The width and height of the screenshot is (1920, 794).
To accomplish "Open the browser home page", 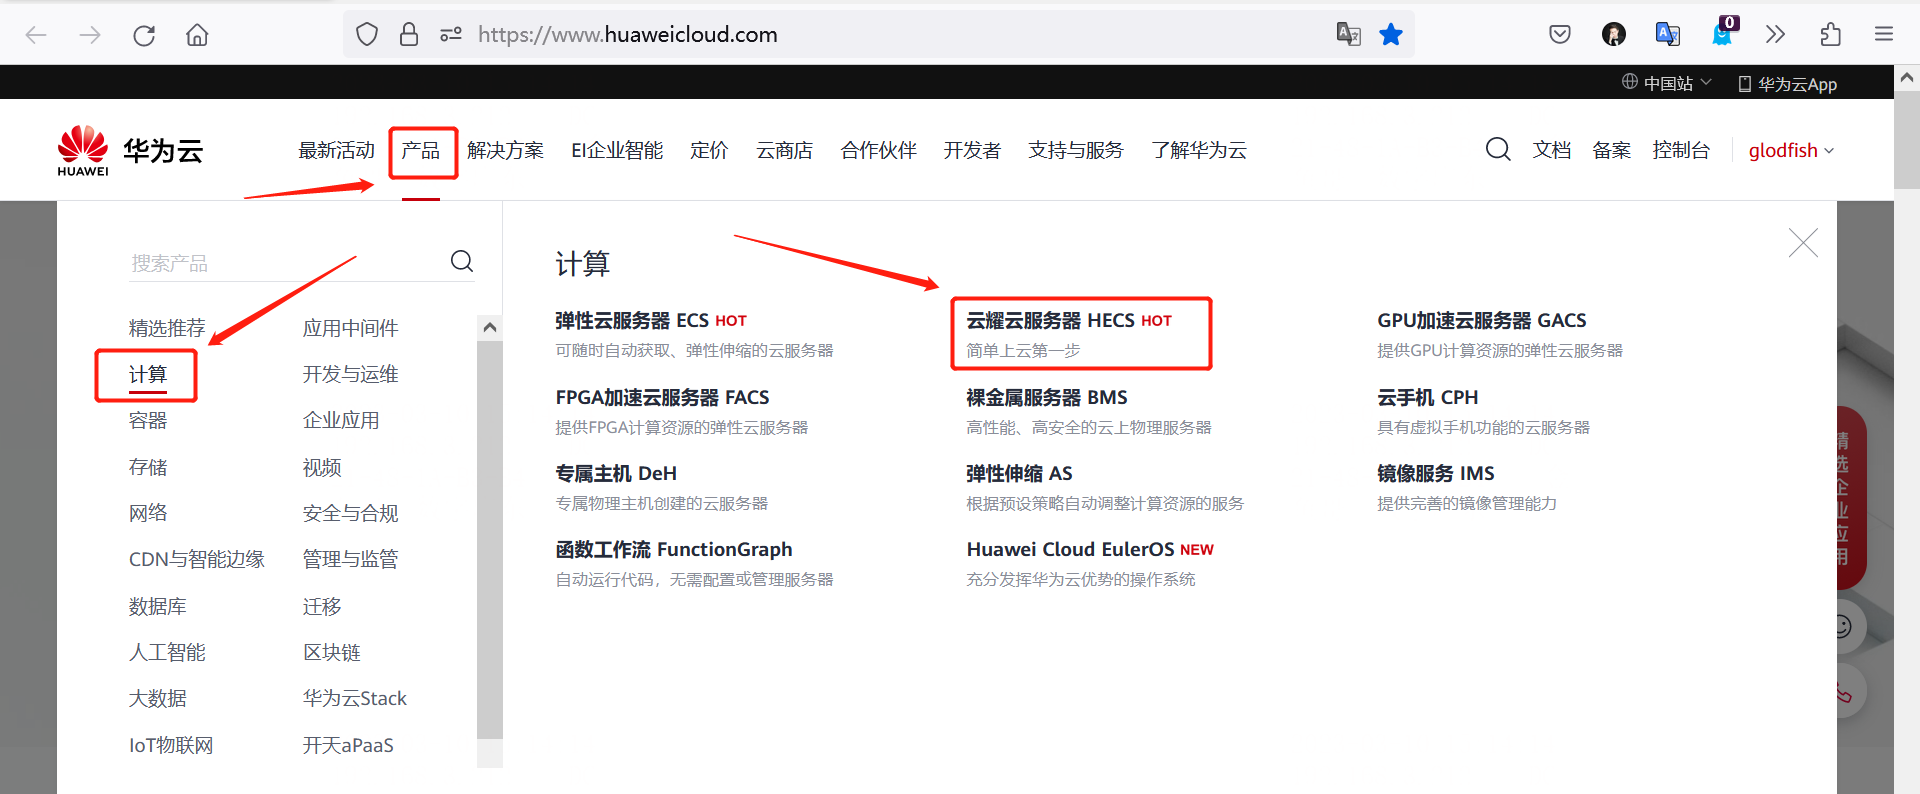I will pos(198,35).
